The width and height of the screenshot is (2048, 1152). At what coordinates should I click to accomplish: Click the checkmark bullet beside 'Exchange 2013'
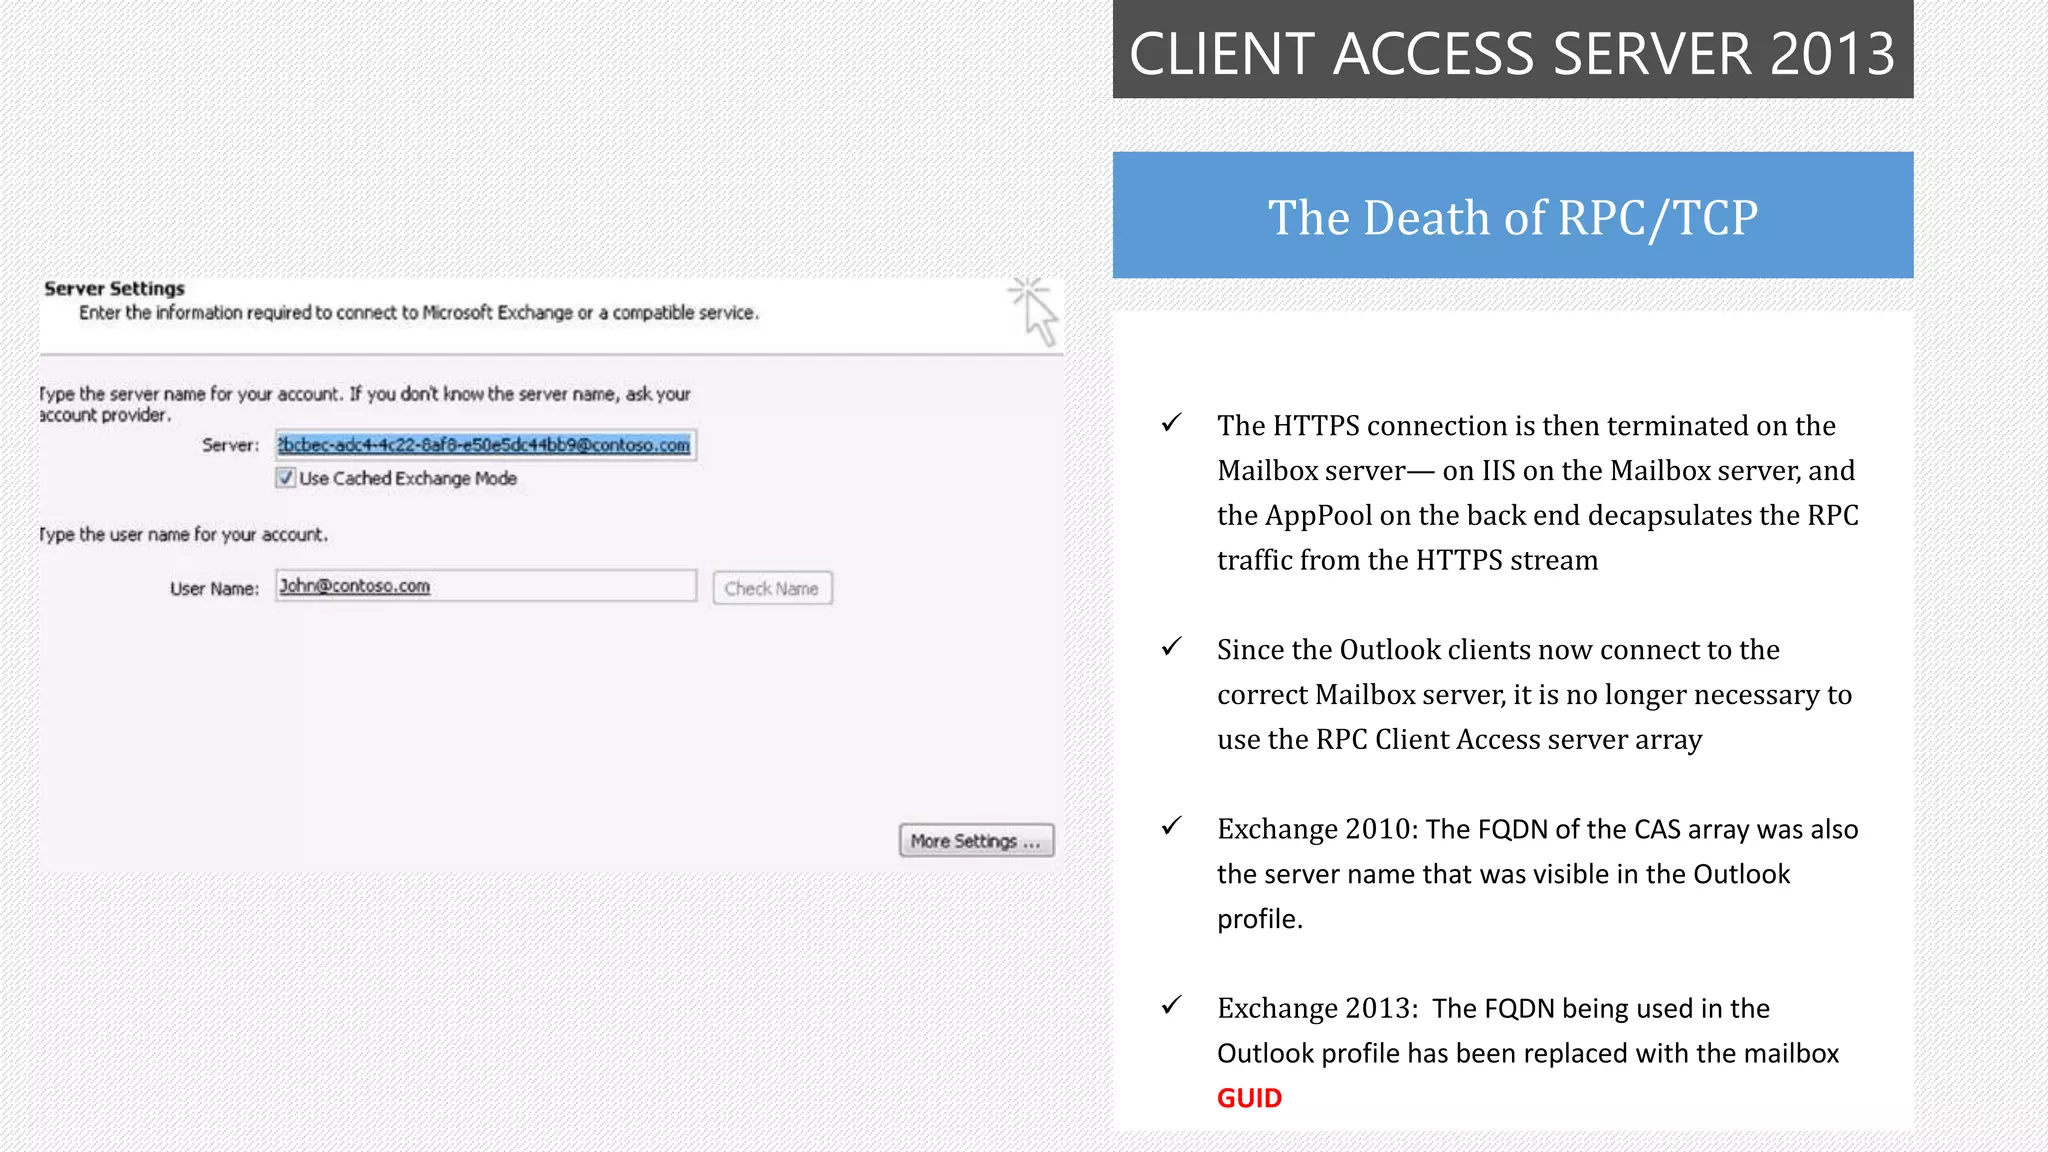coord(1172,1006)
